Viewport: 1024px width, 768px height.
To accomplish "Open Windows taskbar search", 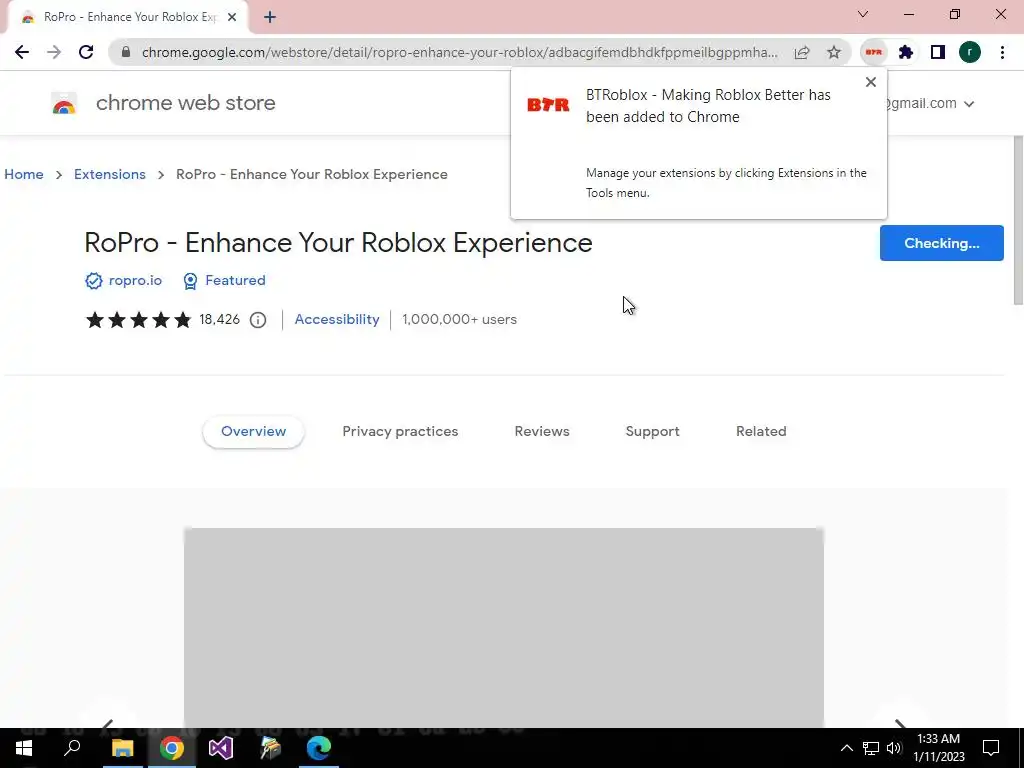I will point(72,748).
